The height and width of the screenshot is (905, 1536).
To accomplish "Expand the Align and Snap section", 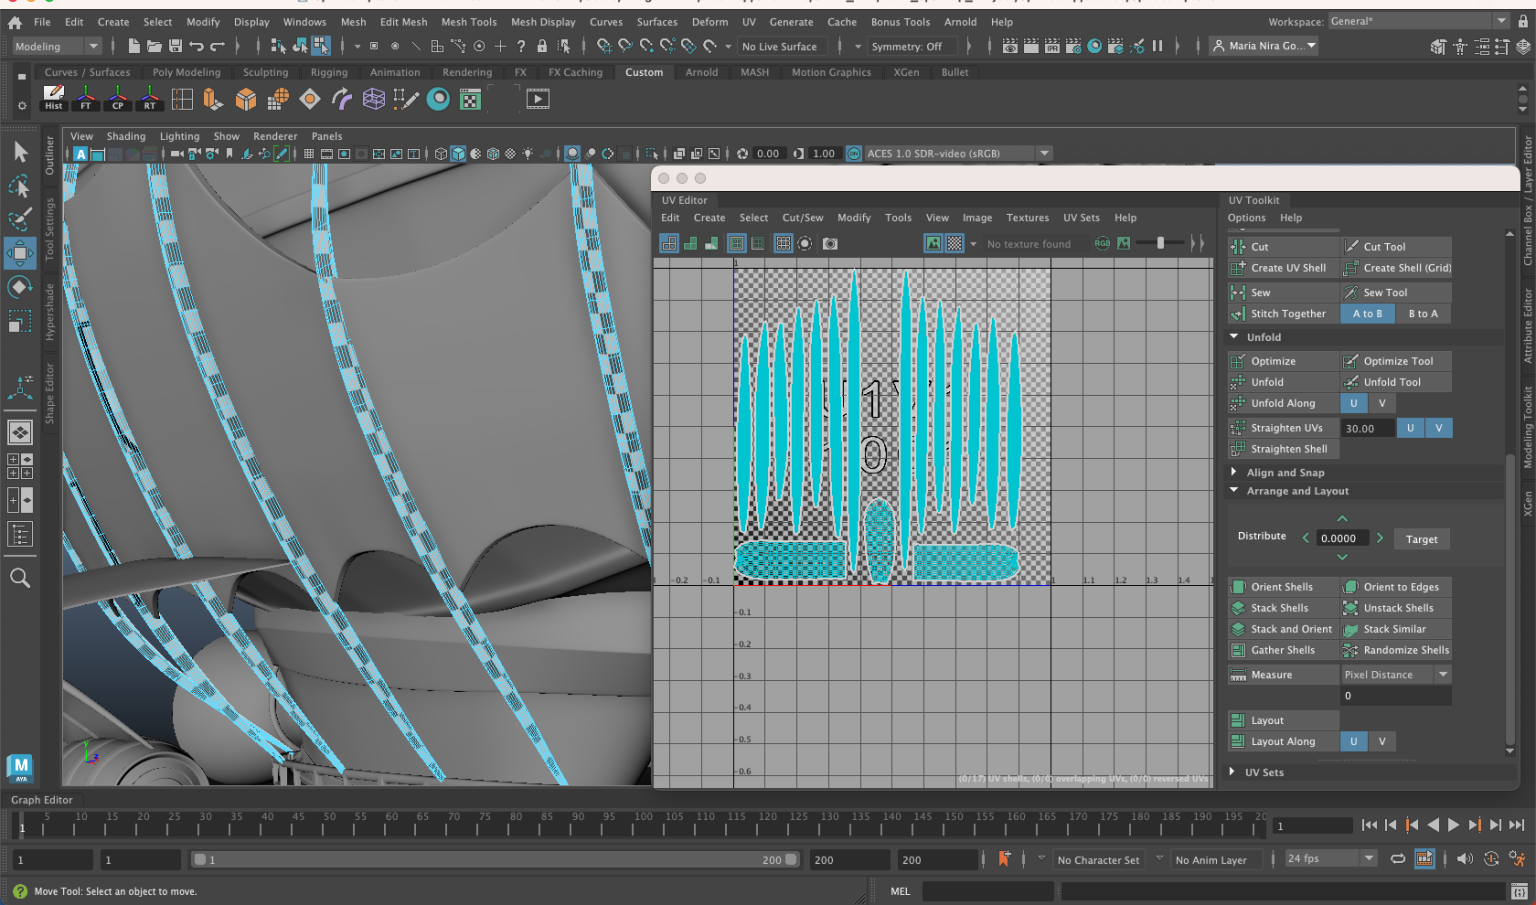I will click(x=1234, y=472).
